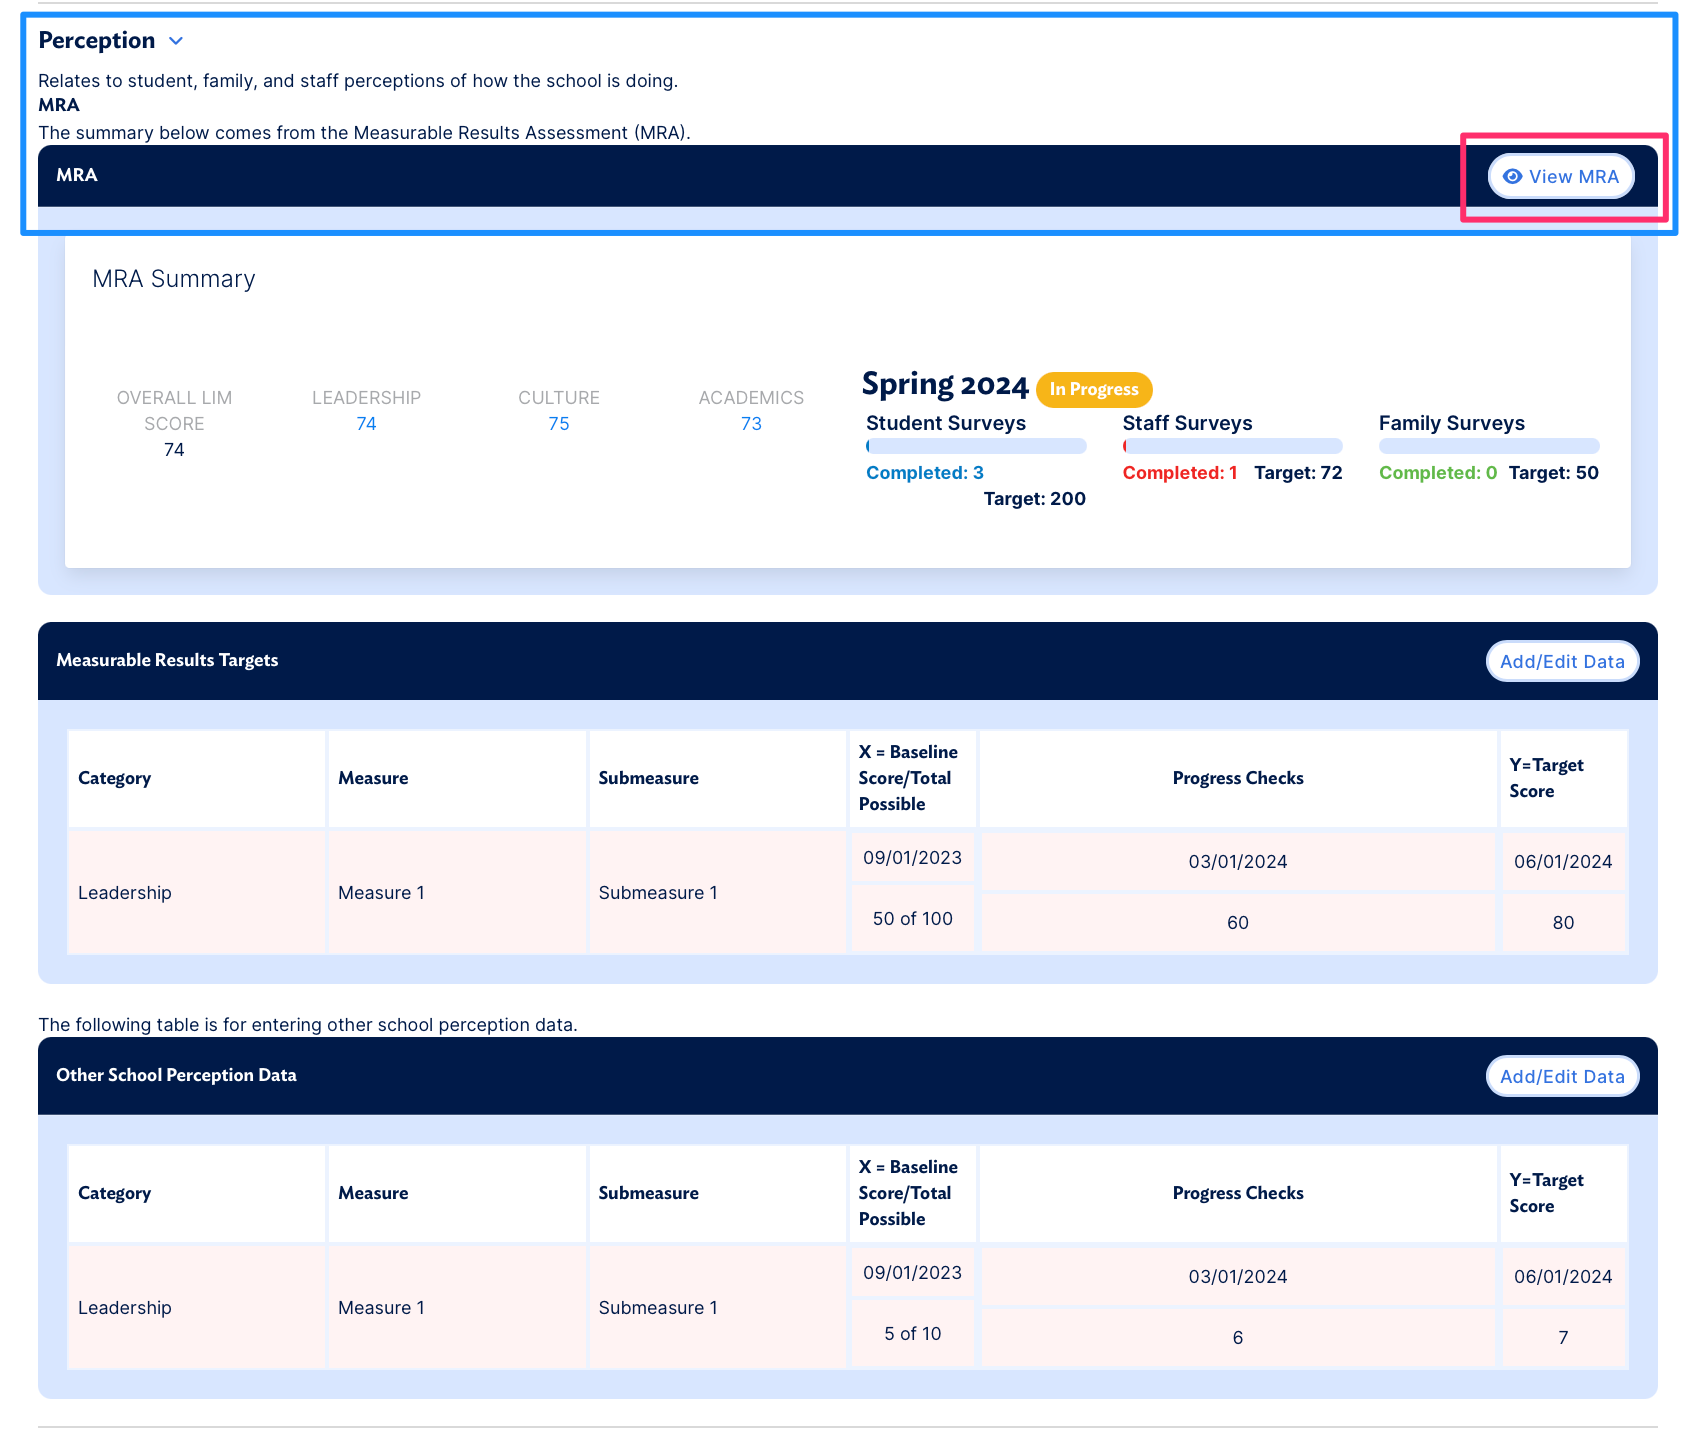Click the Family Surveys progress bar
Image resolution: width=1704 pixels, height=1430 pixels.
(x=1488, y=446)
